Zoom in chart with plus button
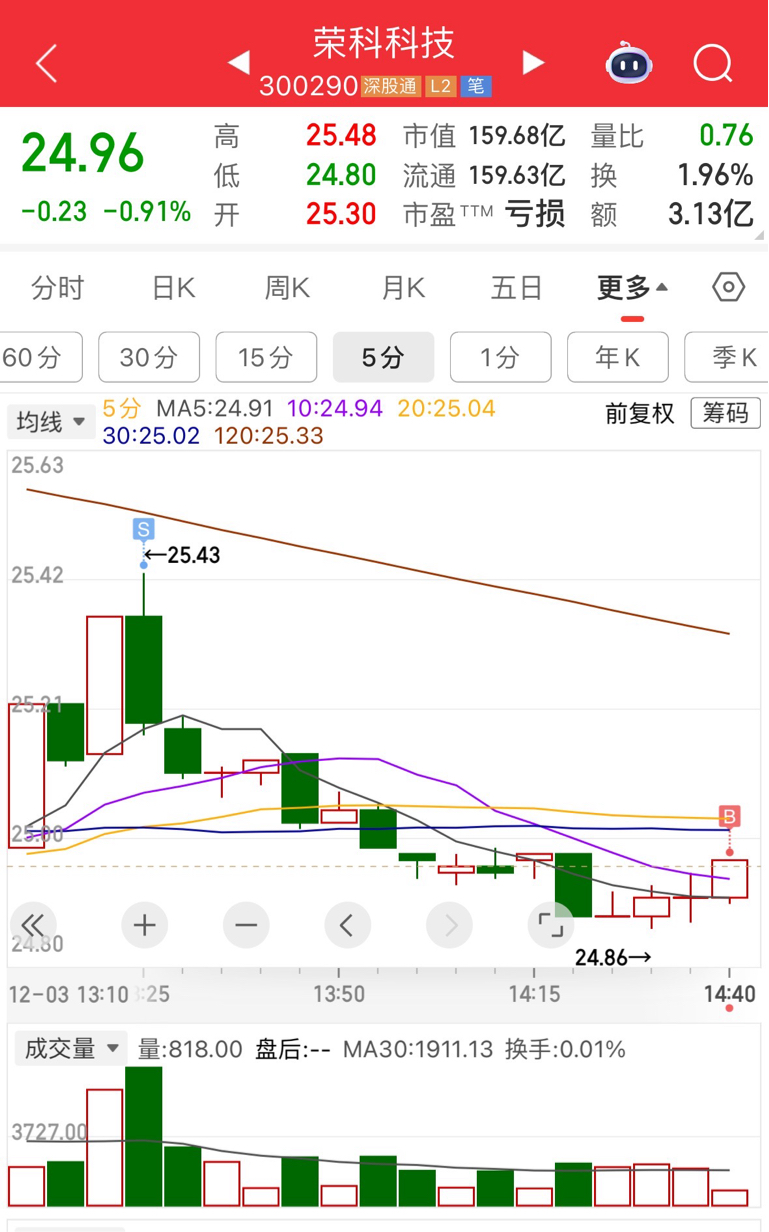The image size is (769, 1232). (144, 925)
